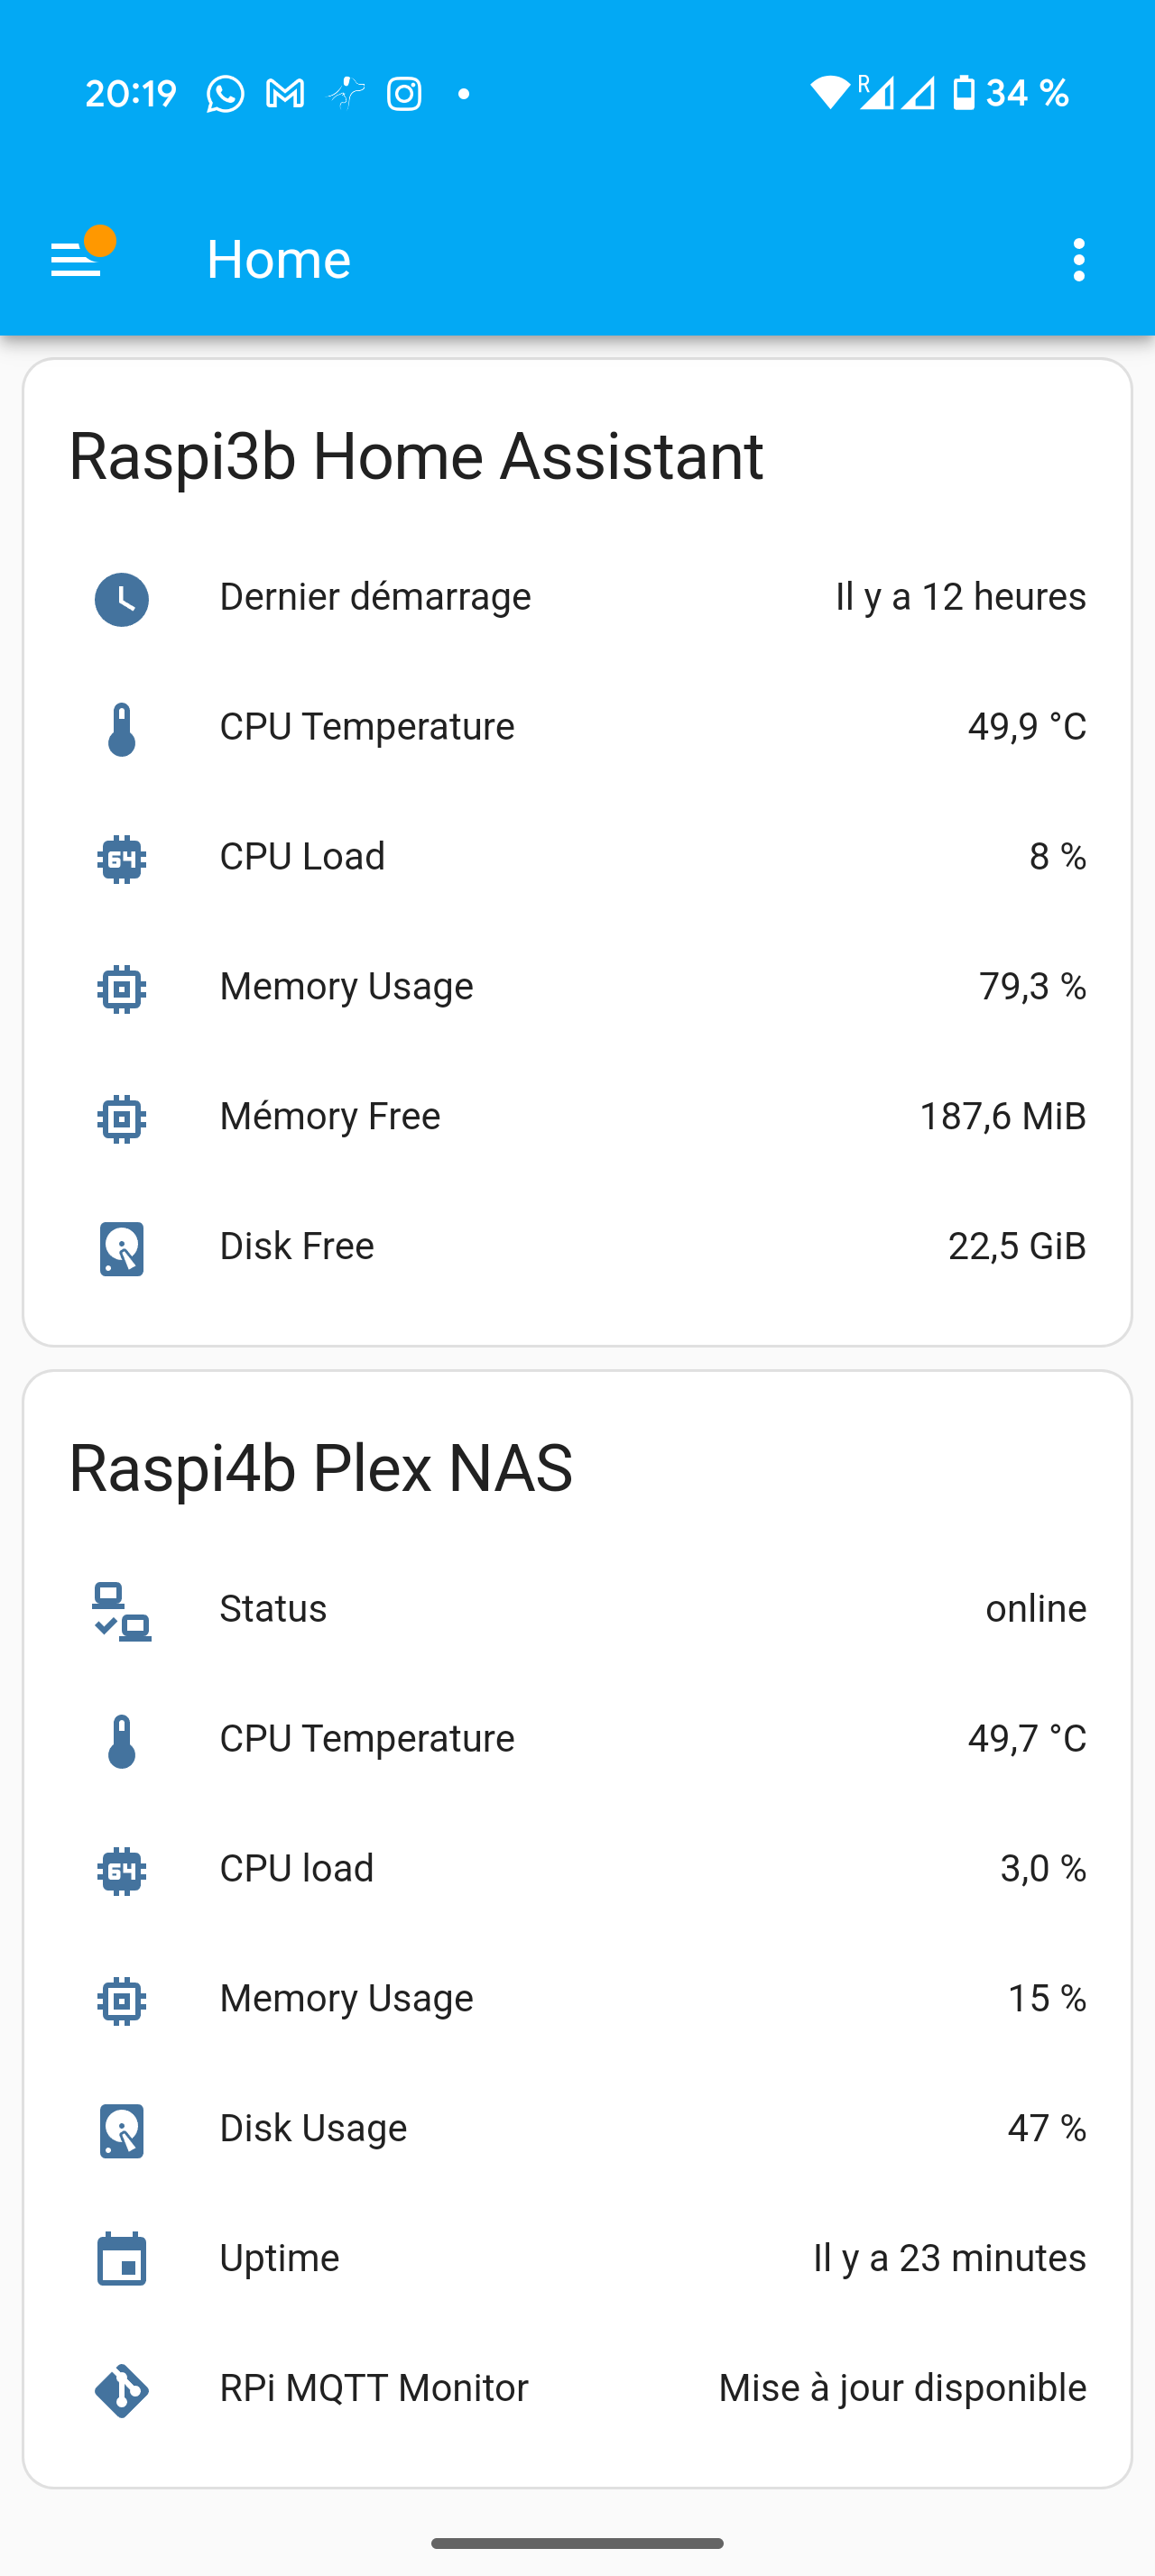Tap the battery indicator in status bar
The width and height of the screenshot is (1155, 2576).
pyautogui.click(x=964, y=93)
